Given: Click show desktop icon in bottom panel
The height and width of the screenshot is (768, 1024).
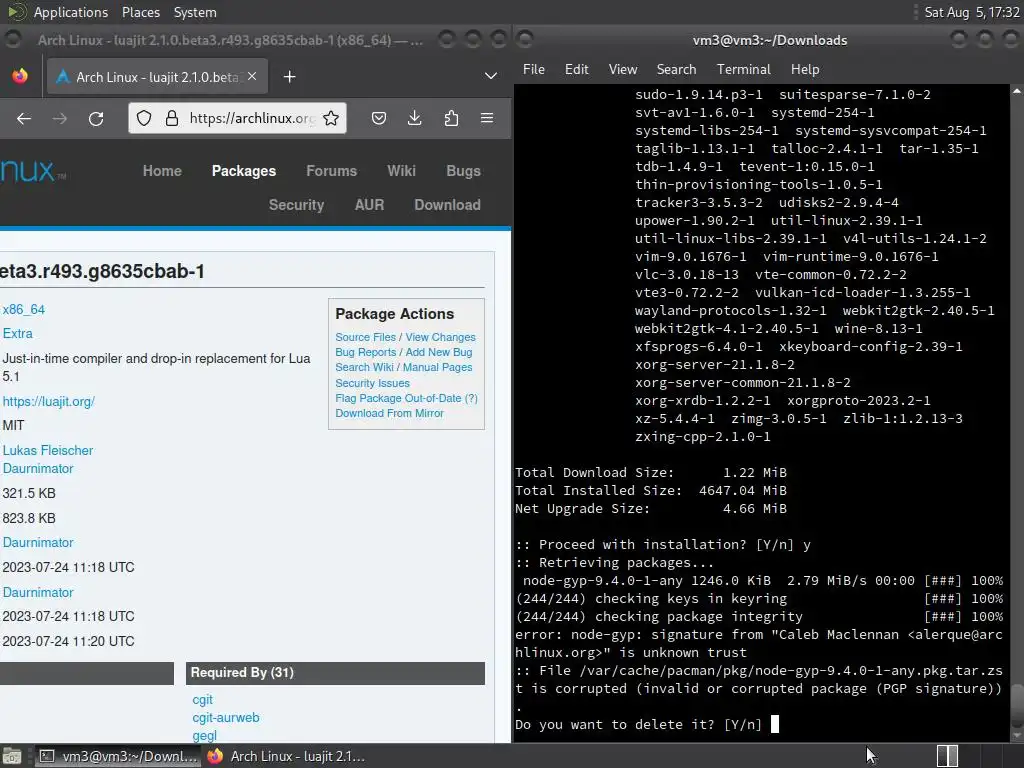Looking at the screenshot, I should [x=12, y=756].
